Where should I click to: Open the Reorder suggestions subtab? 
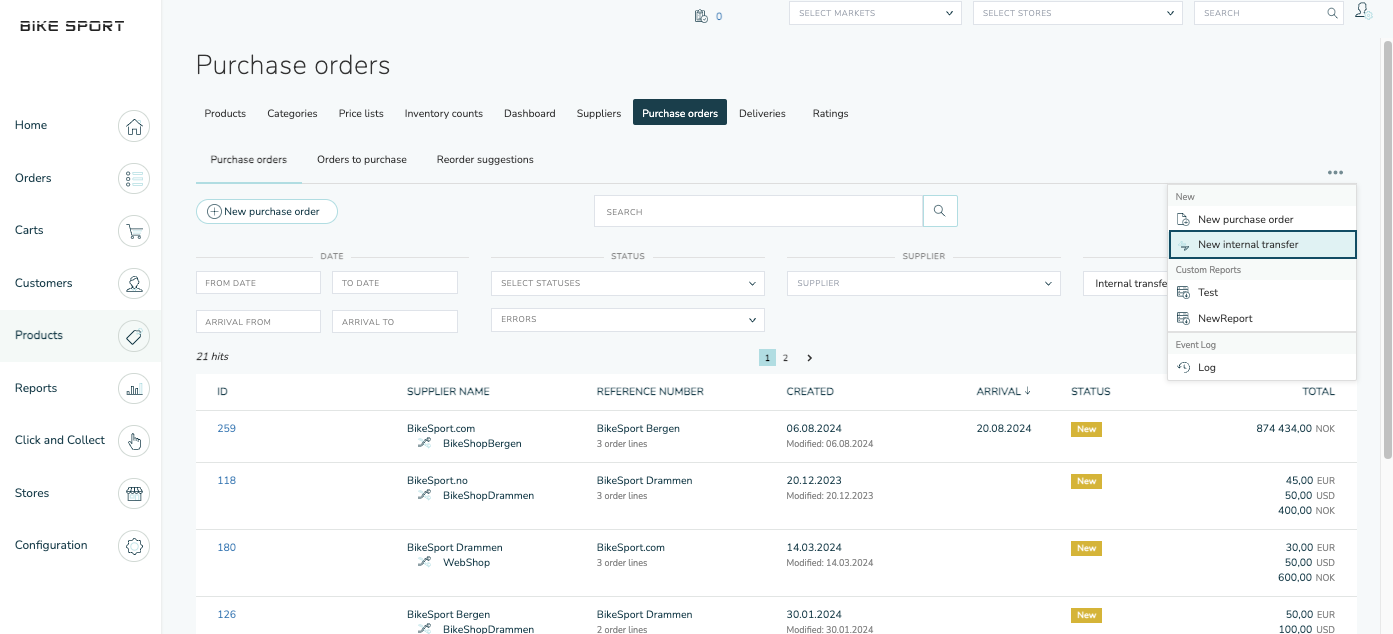coord(485,159)
